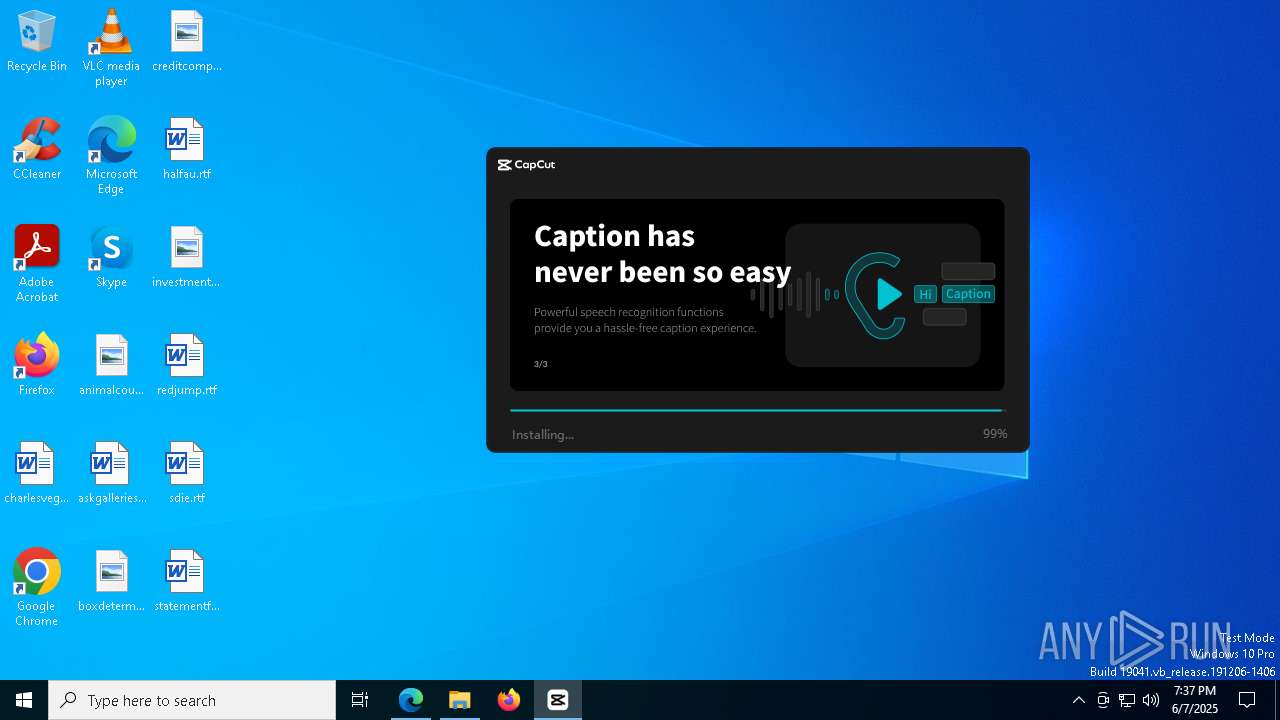Select the animalcou image file icon
The width and height of the screenshot is (1280, 720).
(x=111, y=365)
